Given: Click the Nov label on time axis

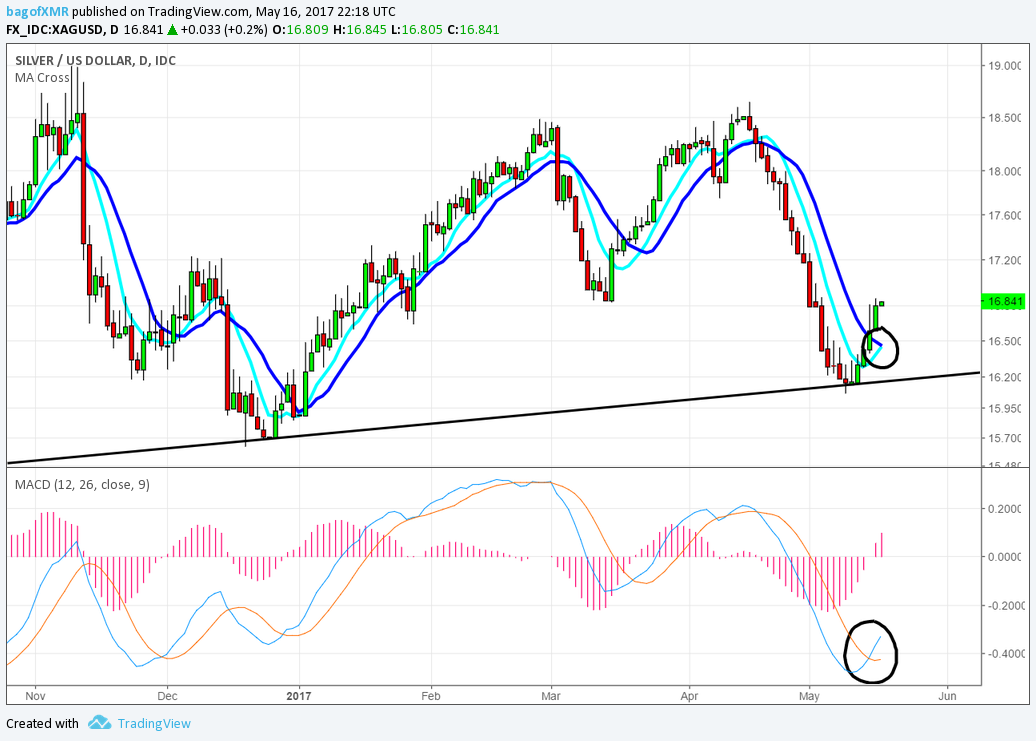Looking at the screenshot, I should pos(35,696).
